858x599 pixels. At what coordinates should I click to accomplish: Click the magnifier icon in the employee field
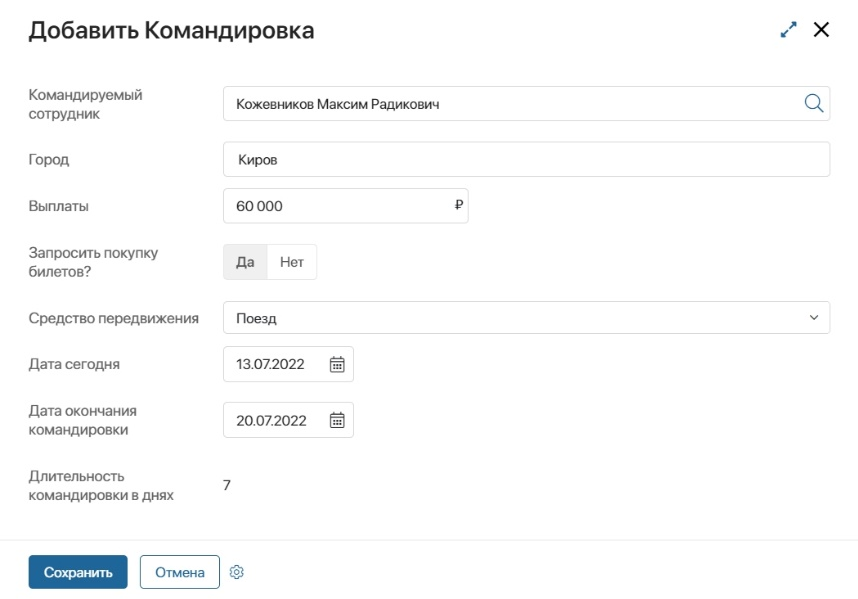coord(813,103)
